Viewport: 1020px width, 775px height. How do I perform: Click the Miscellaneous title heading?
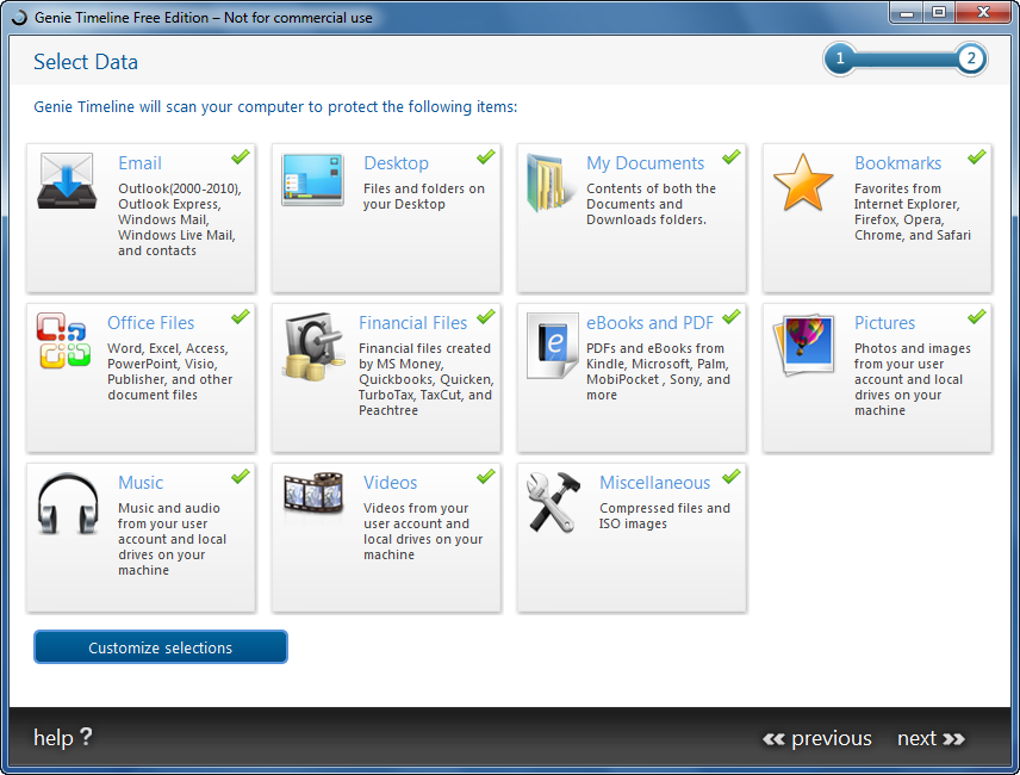(x=655, y=482)
